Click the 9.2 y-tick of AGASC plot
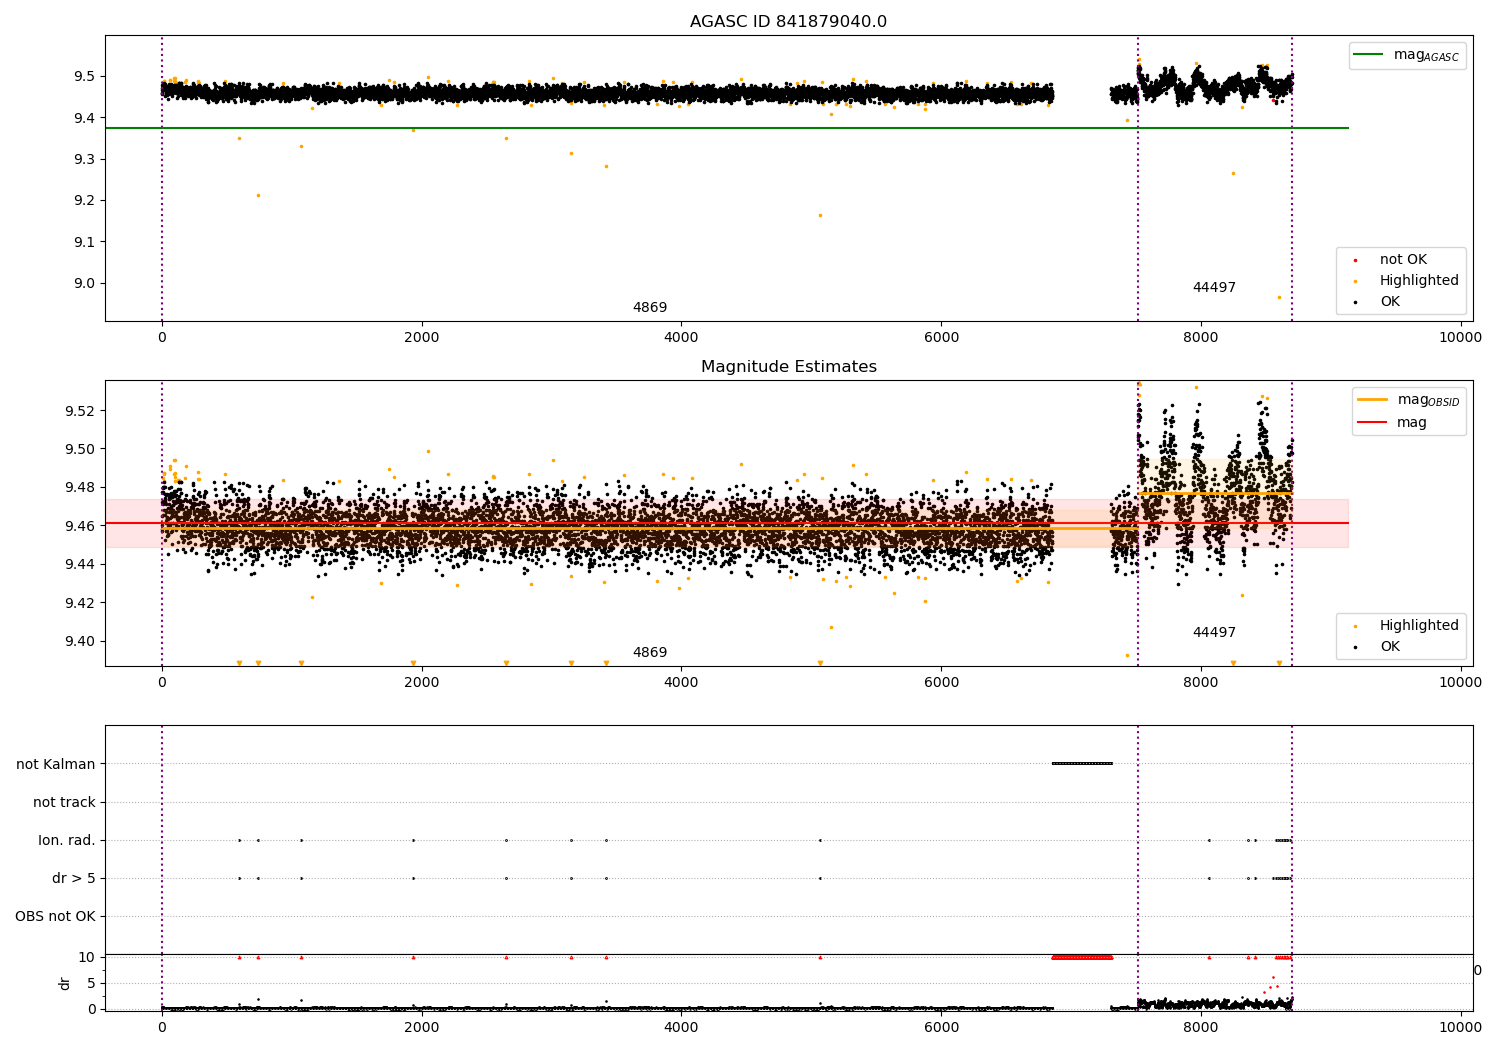1500x1050 pixels. point(83,200)
